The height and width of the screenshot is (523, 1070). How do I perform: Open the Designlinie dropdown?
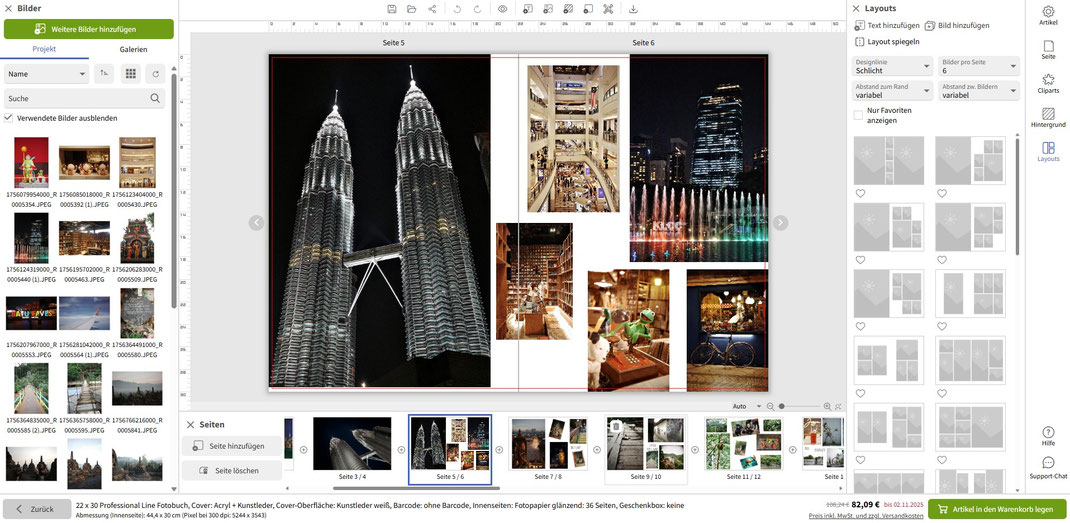[890, 67]
